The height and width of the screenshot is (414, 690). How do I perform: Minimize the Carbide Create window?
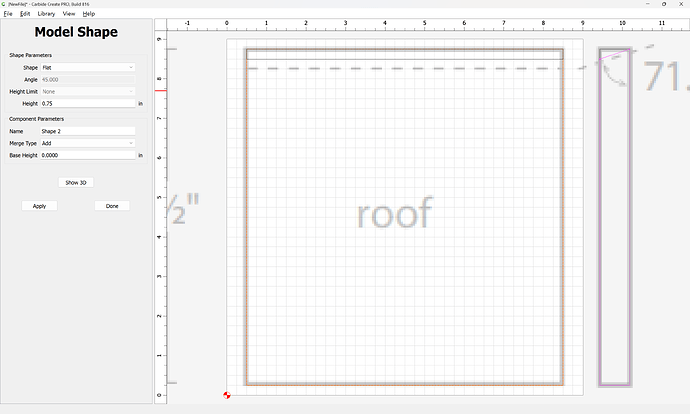click(648, 4)
